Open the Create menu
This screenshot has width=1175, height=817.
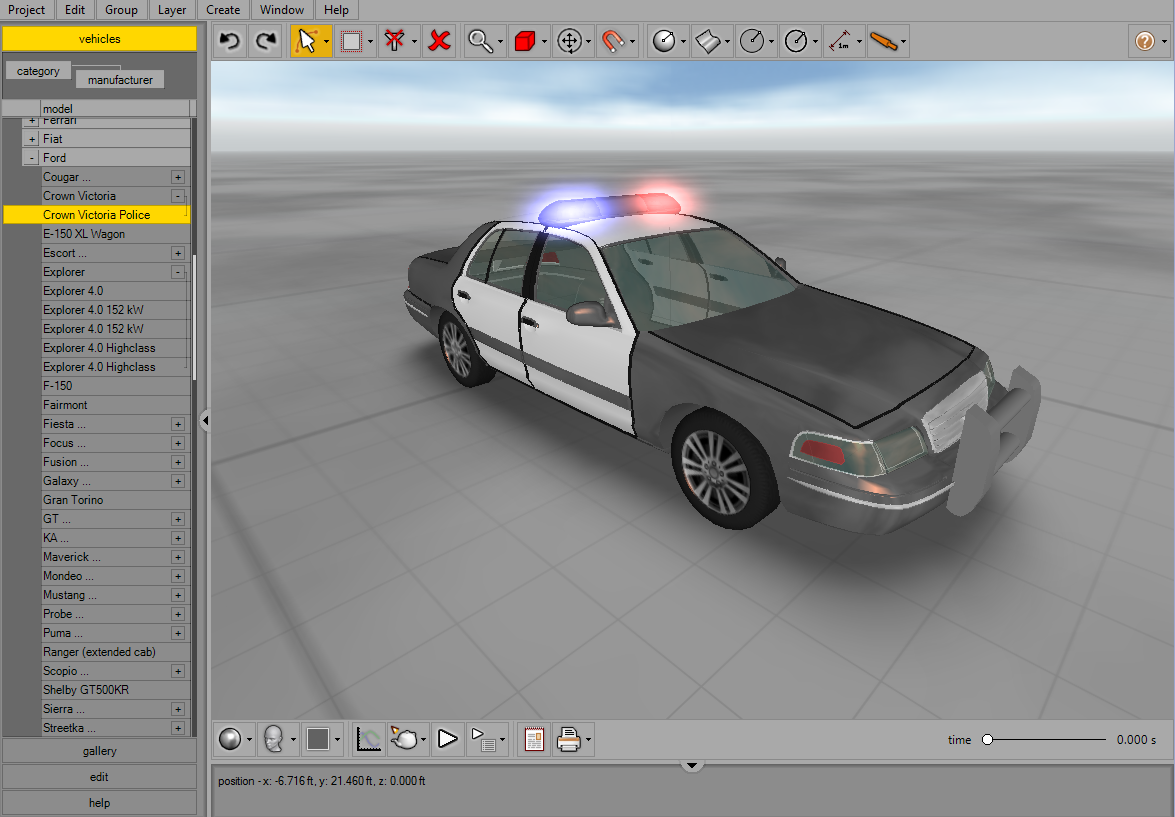pos(222,10)
